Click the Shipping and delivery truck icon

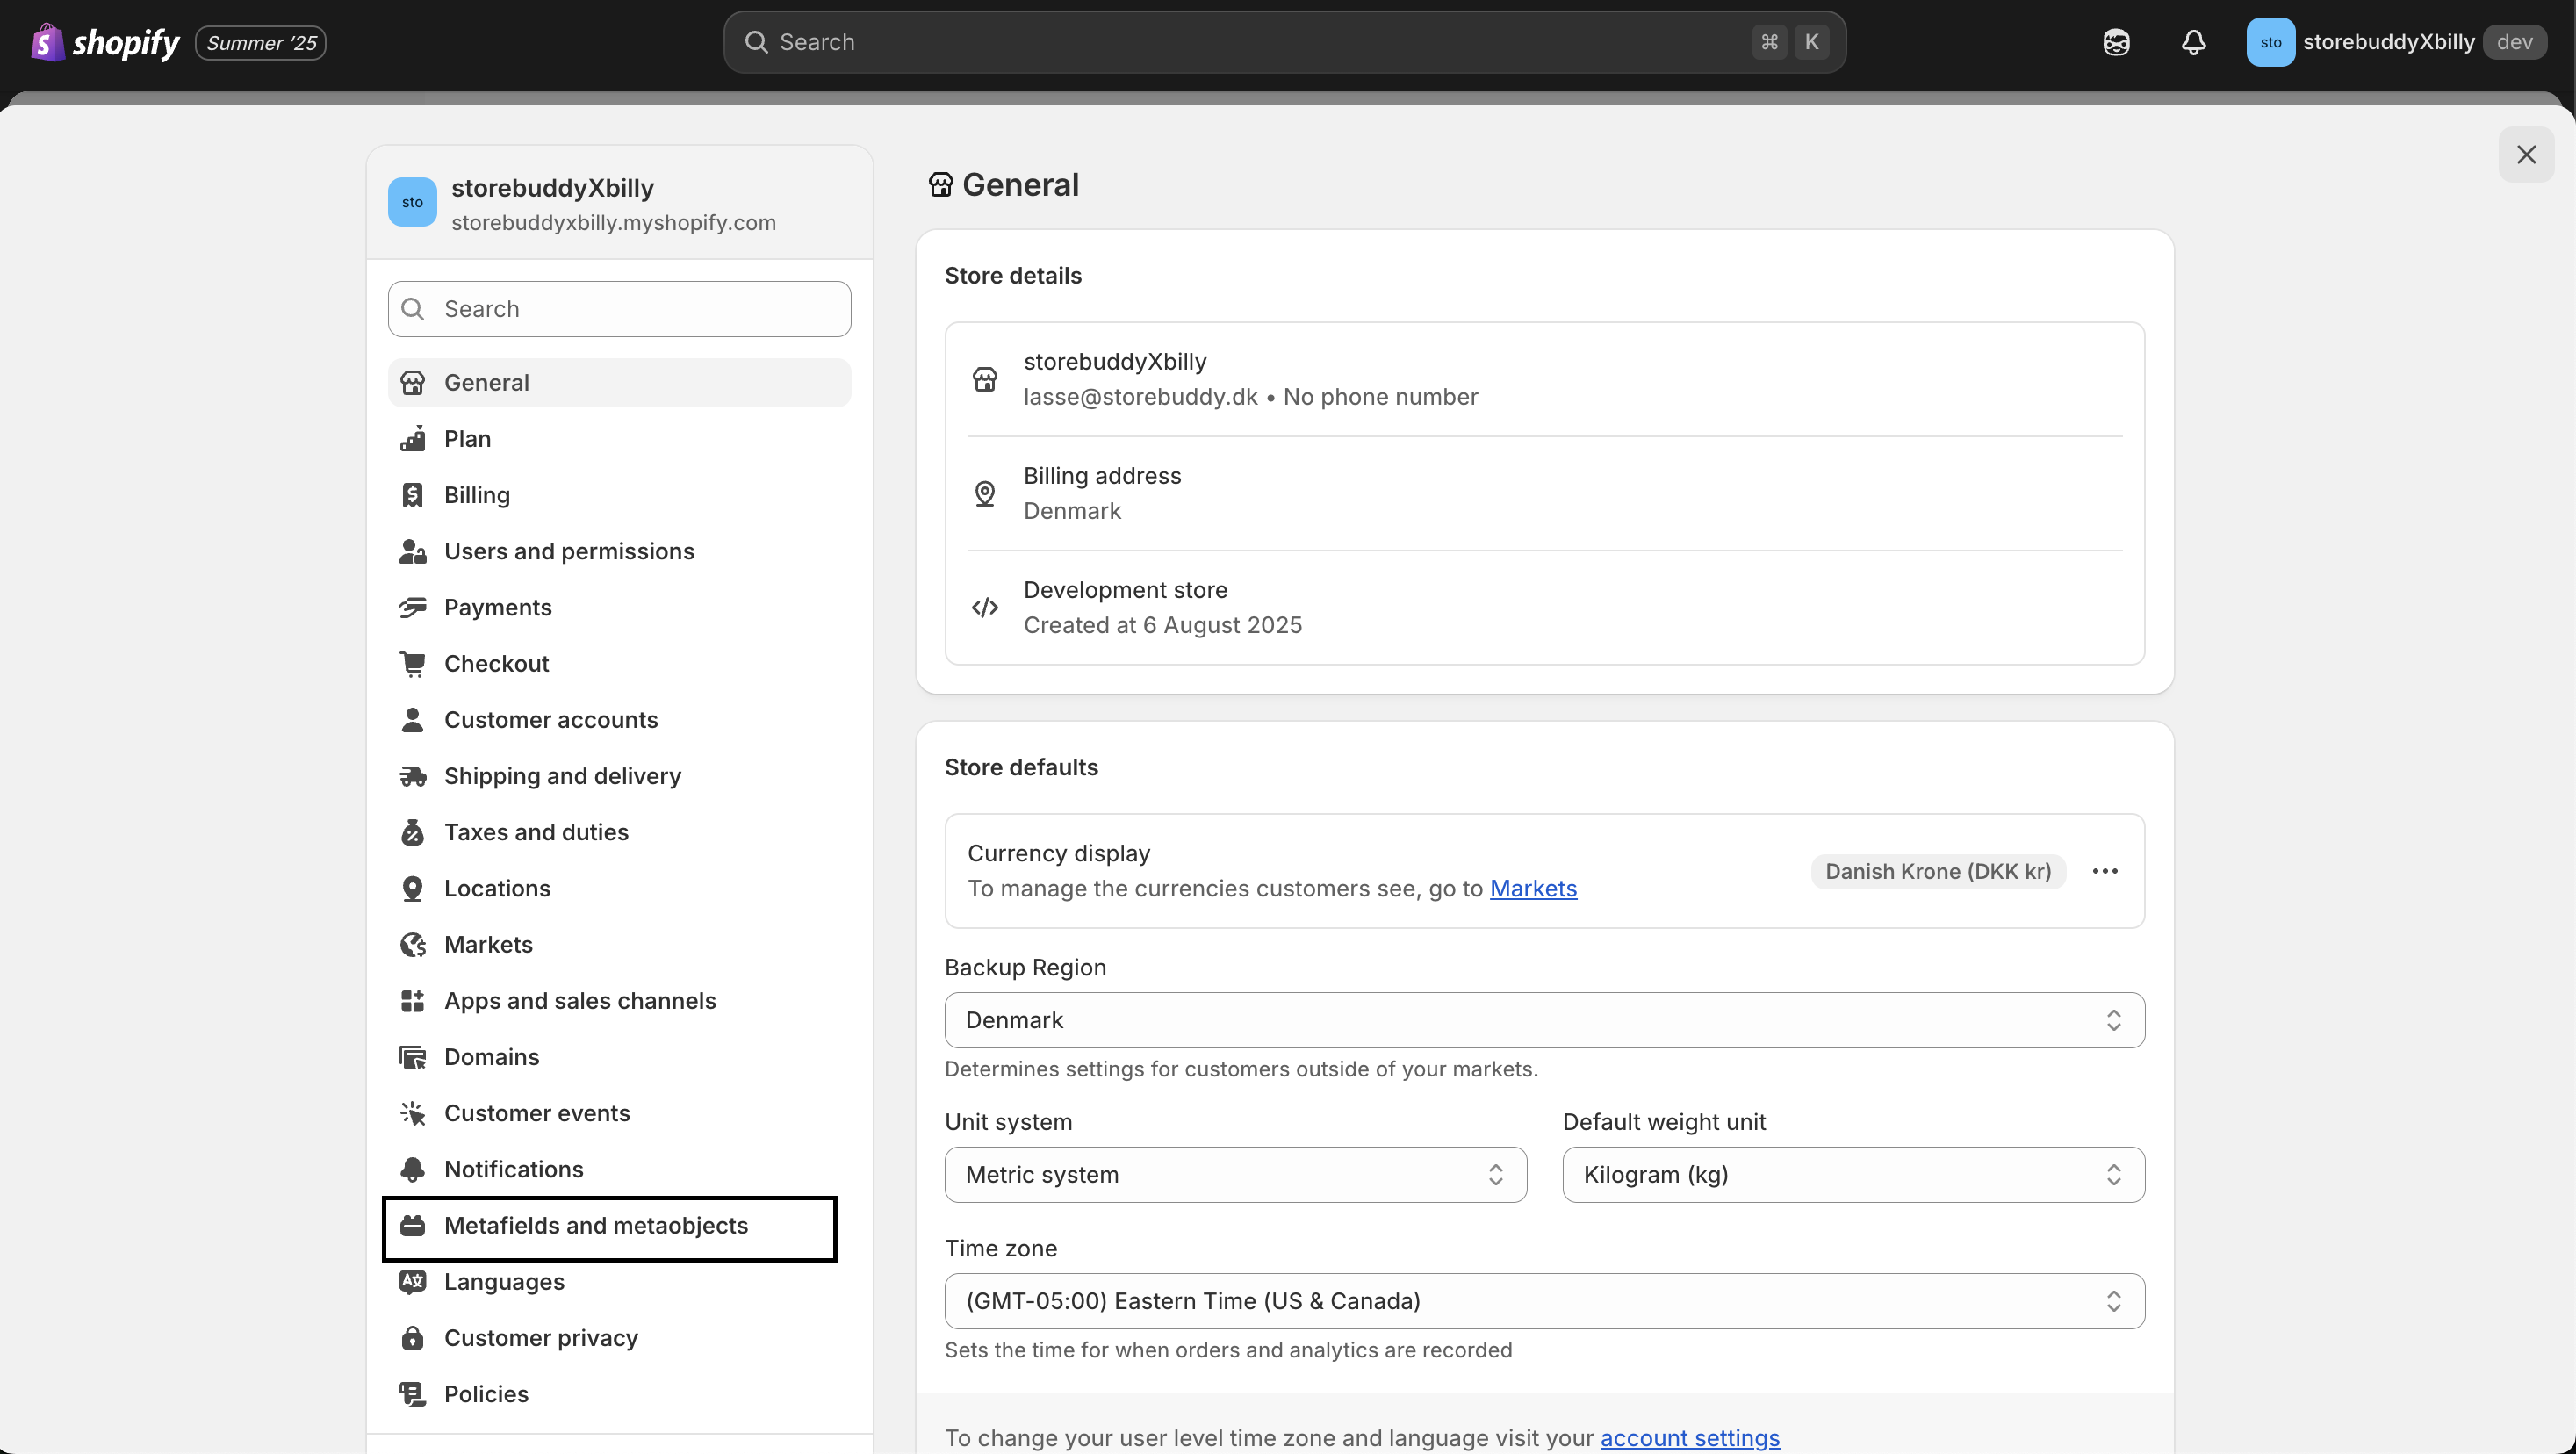[x=412, y=776]
